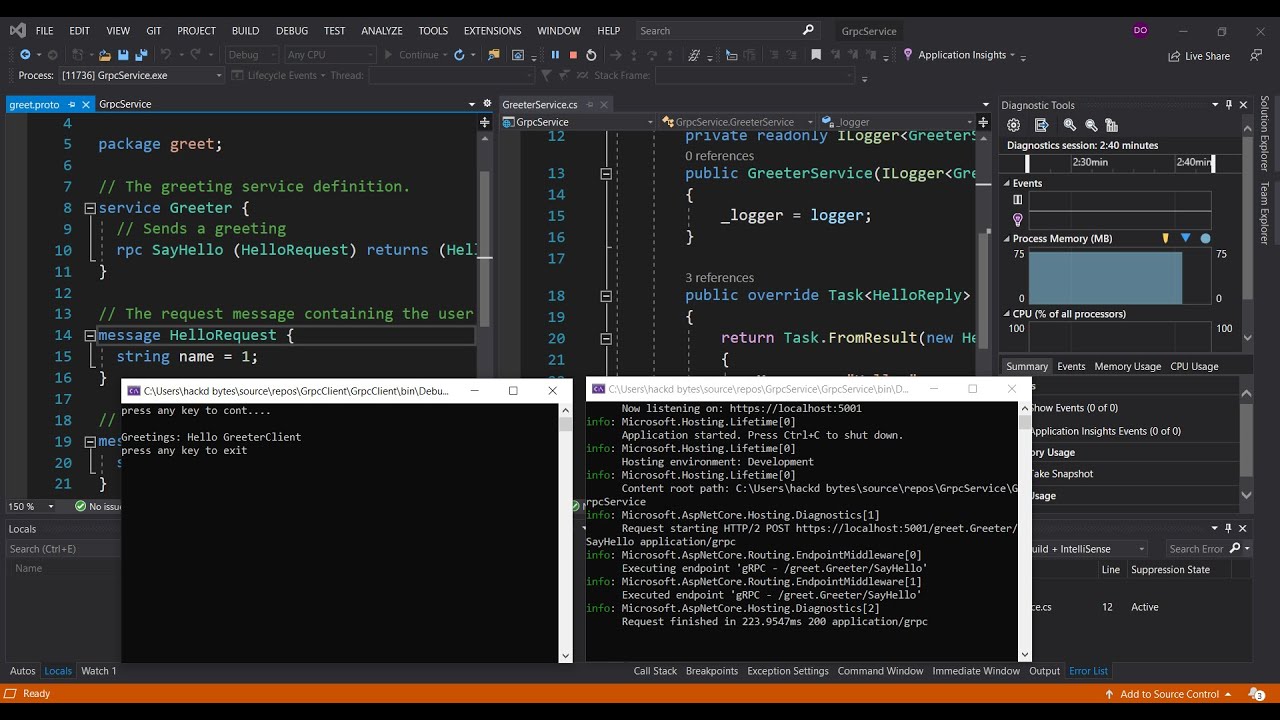
Task: Switch to the Memory Usage tab
Action: (1127, 366)
